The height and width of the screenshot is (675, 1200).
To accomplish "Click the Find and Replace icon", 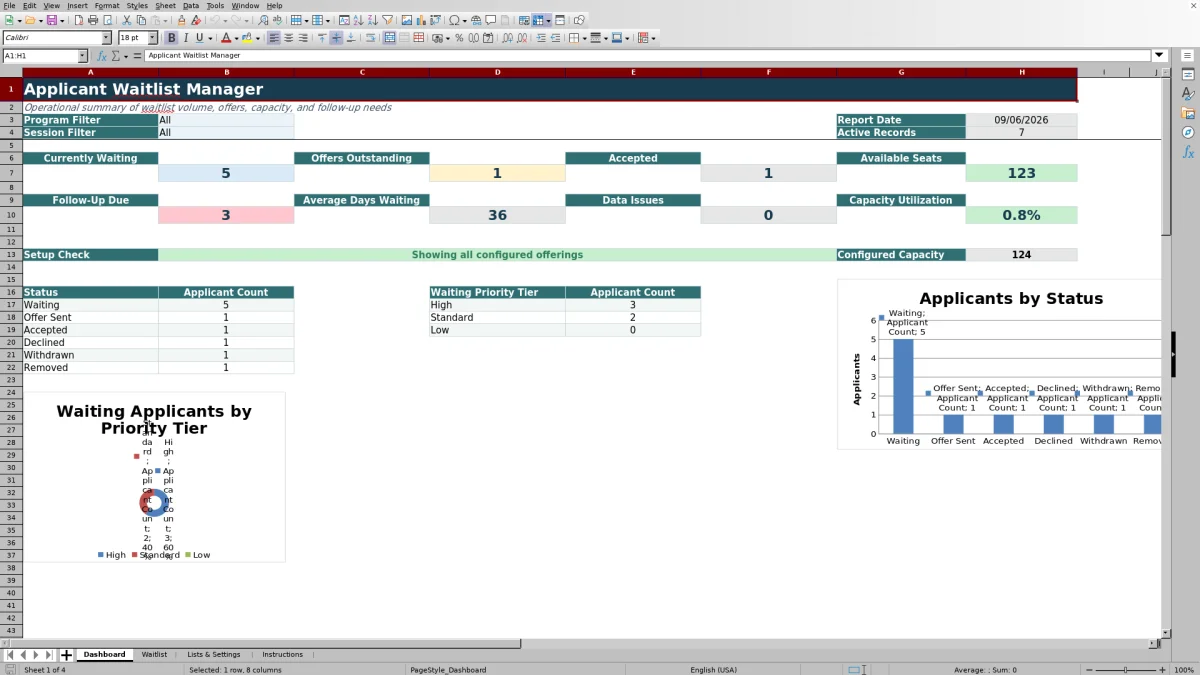I will [263, 20].
